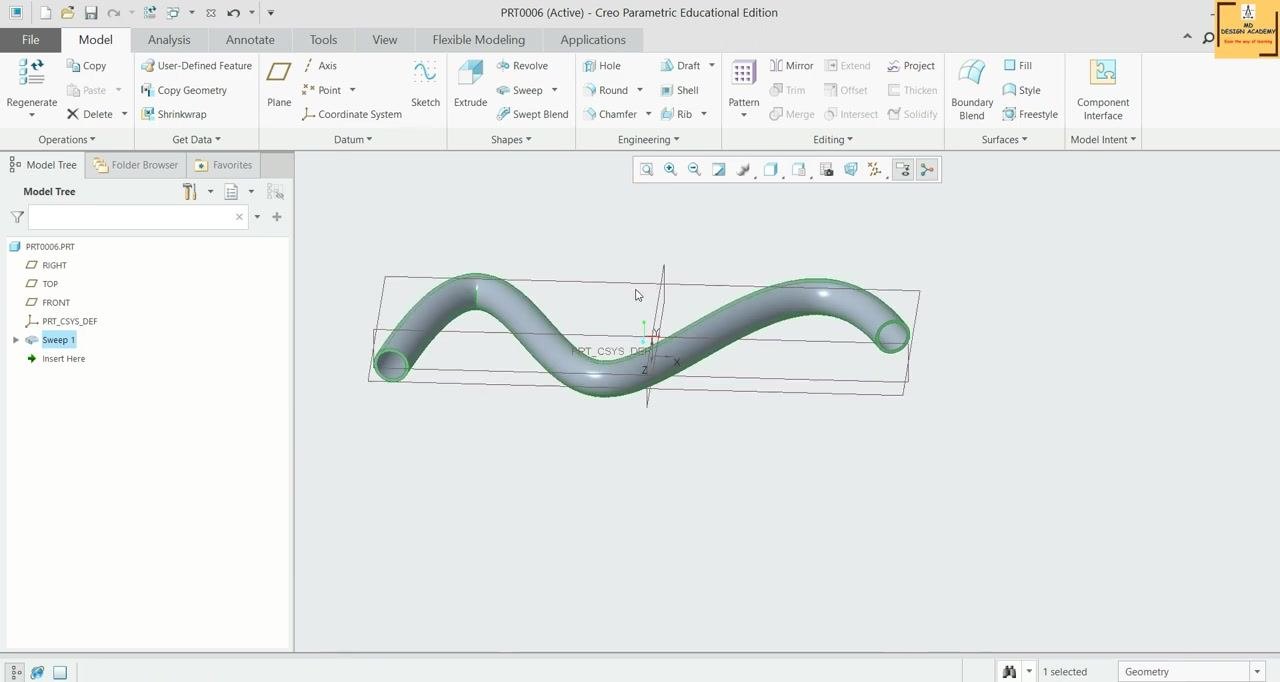Viewport: 1280px width, 682px height.
Task: Open the Freestyle tool
Action: pos(1030,114)
